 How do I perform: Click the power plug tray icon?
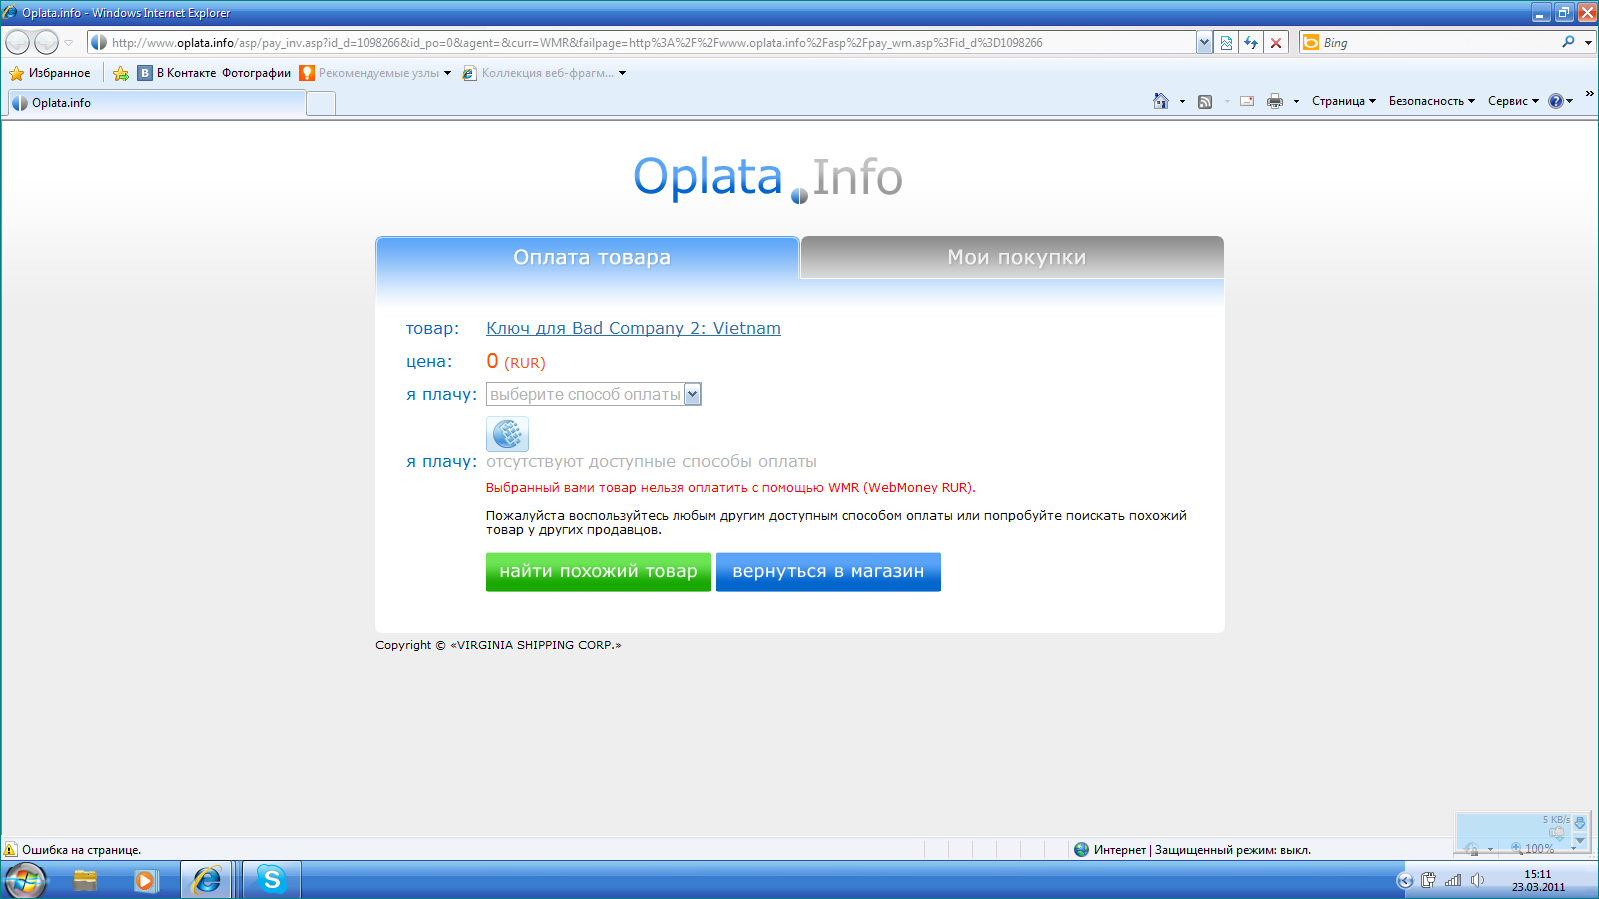(1428, 880)
